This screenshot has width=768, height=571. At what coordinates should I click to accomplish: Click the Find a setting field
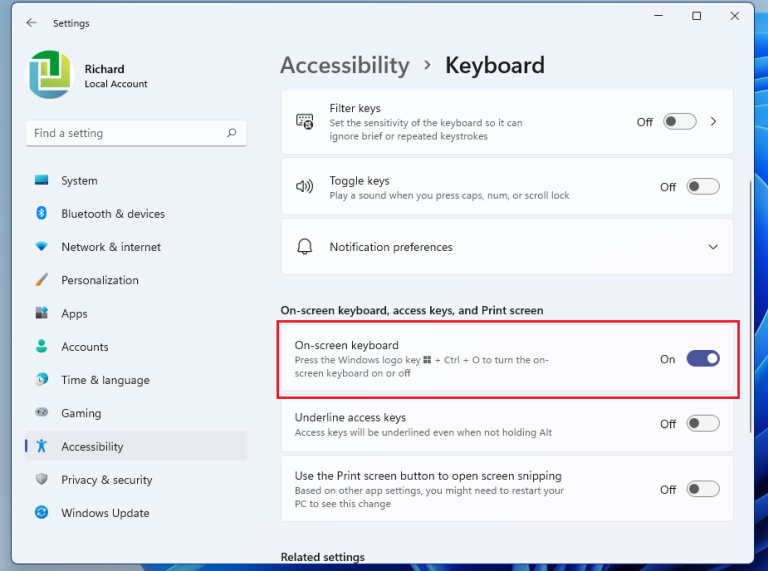point(125,133)
